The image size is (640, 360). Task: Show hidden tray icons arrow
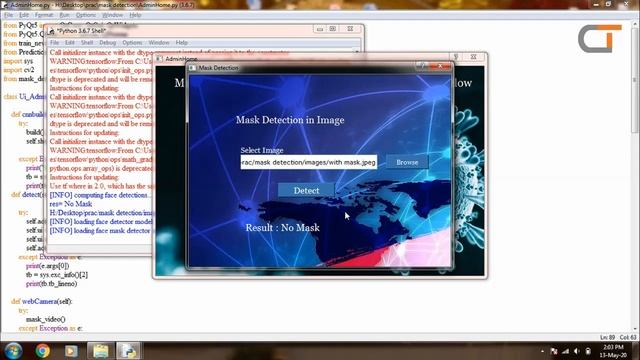[542, 351]
